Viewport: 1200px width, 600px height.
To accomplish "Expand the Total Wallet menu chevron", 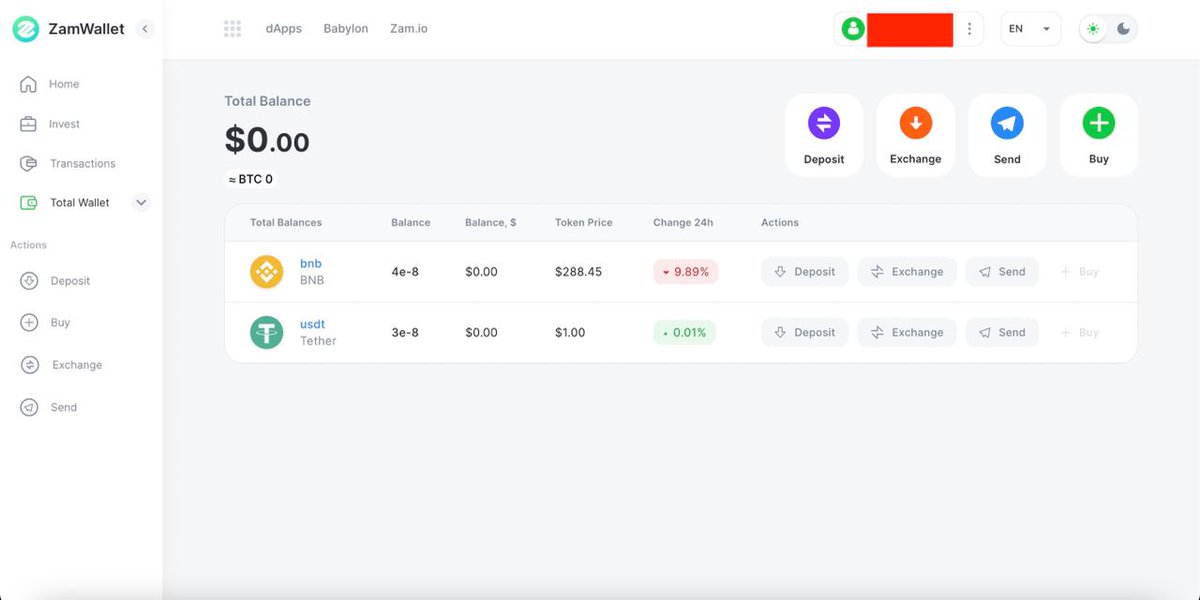I will tap(141, 202).
